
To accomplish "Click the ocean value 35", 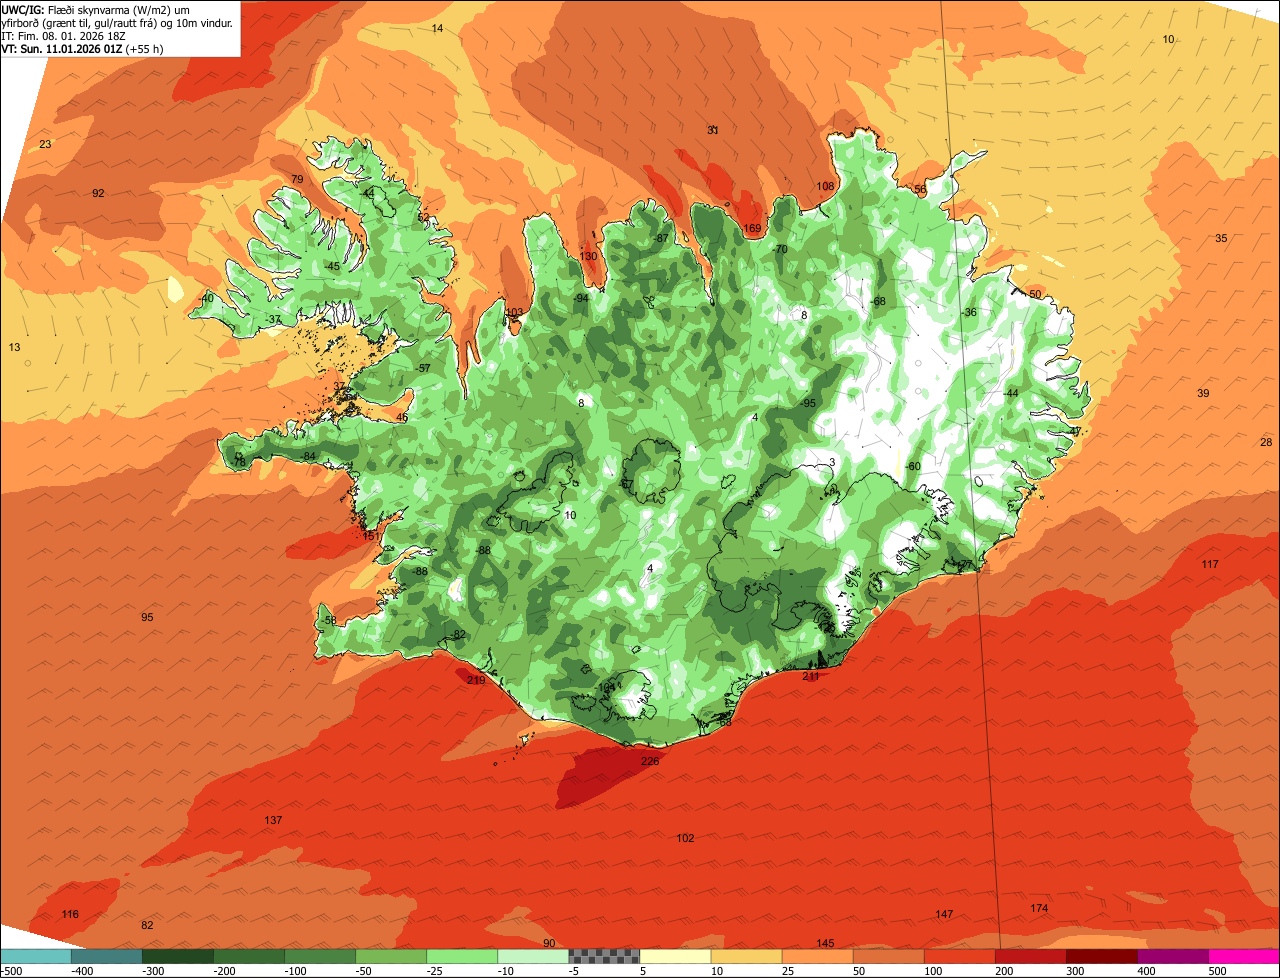I will point(1221,238).
